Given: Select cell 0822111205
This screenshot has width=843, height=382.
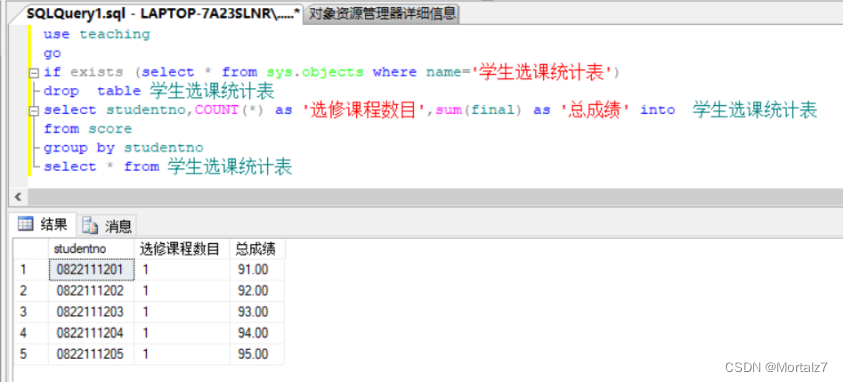Looking at the screenshot, I should coord(91,354).
